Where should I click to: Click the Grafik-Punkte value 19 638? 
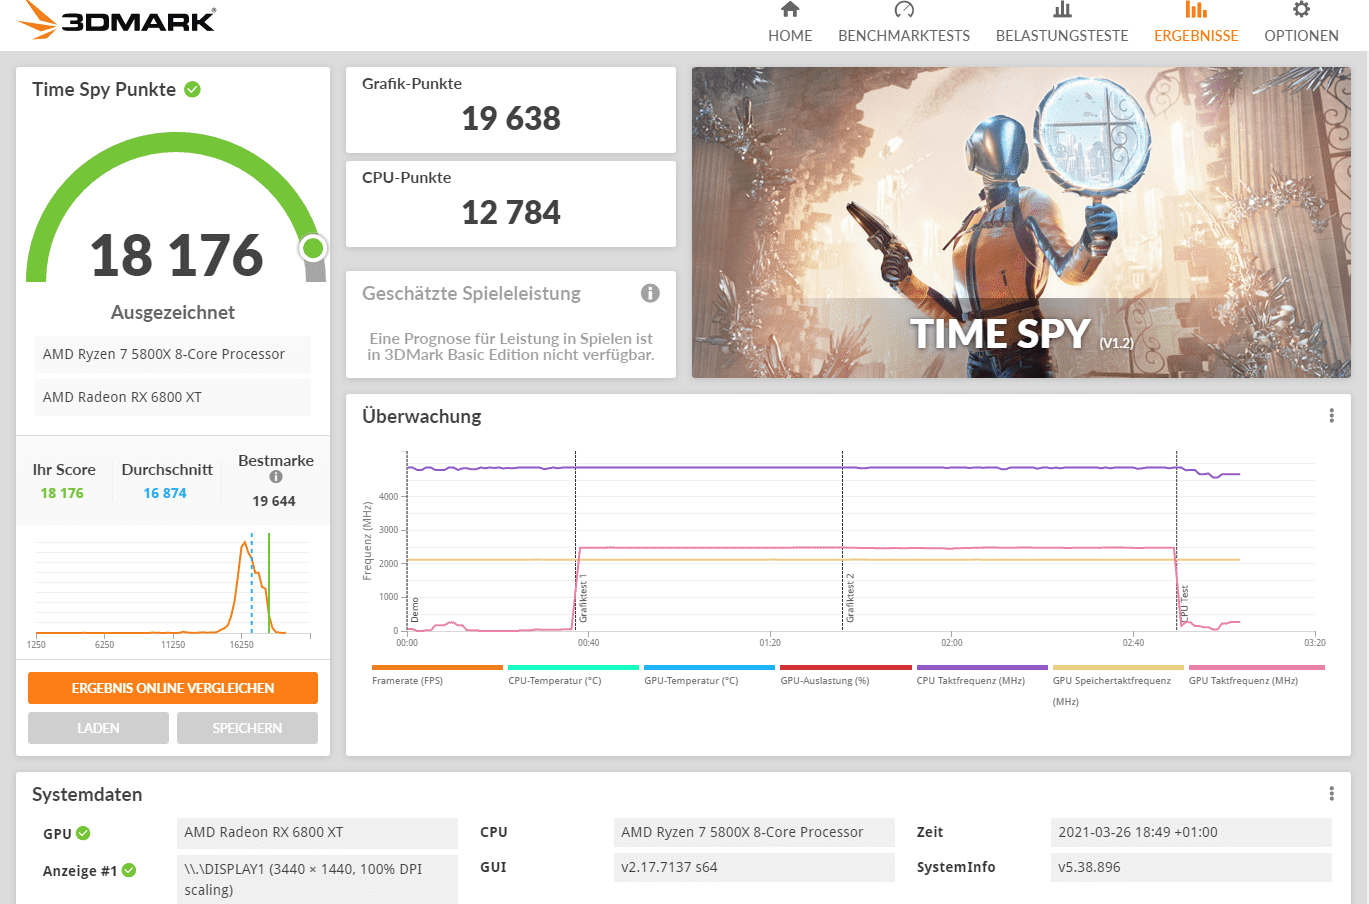[511, 118]
